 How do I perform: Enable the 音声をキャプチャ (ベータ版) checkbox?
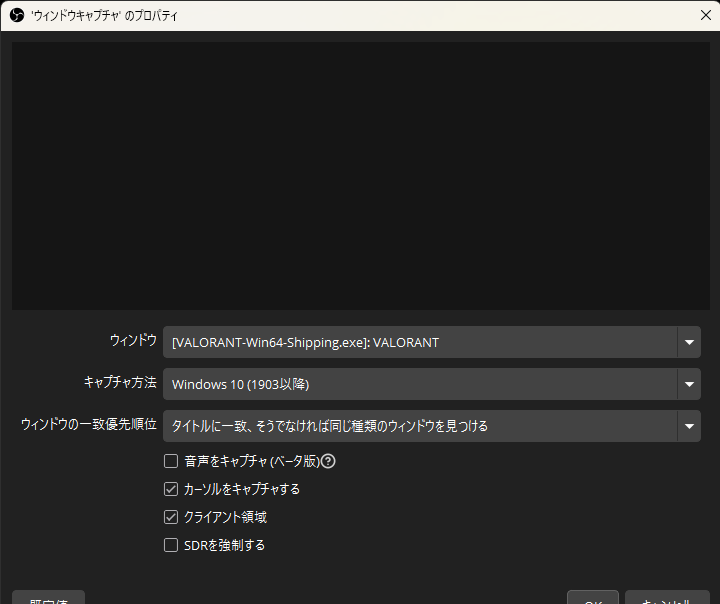171,461
